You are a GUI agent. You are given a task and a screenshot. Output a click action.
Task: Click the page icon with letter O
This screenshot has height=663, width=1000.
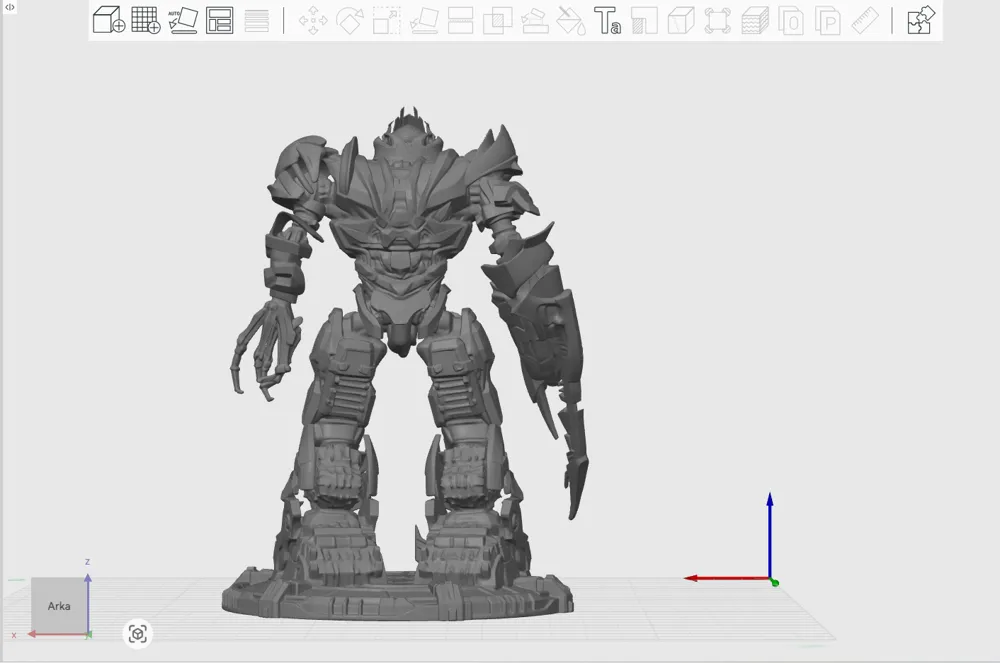pos(791,20)
